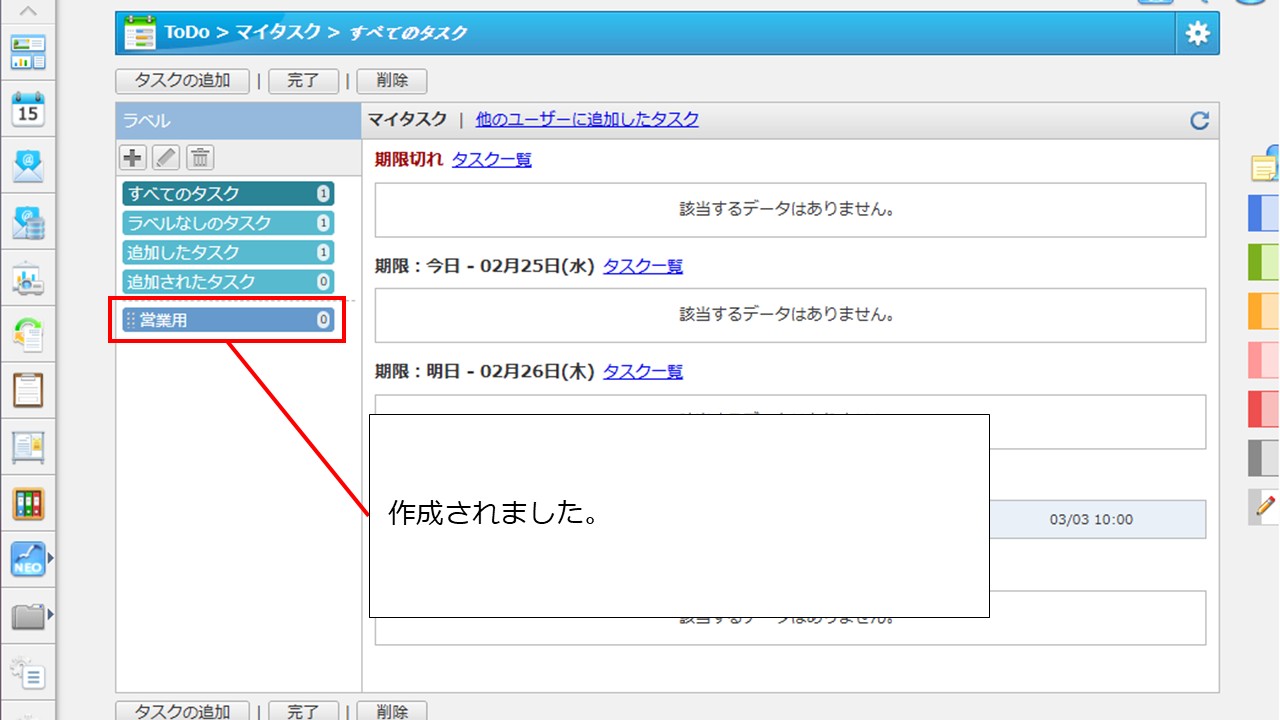This screenshot has width=1280, height=720.
Task: Select the 追加されたタスク label
Action: click(228, 282)
